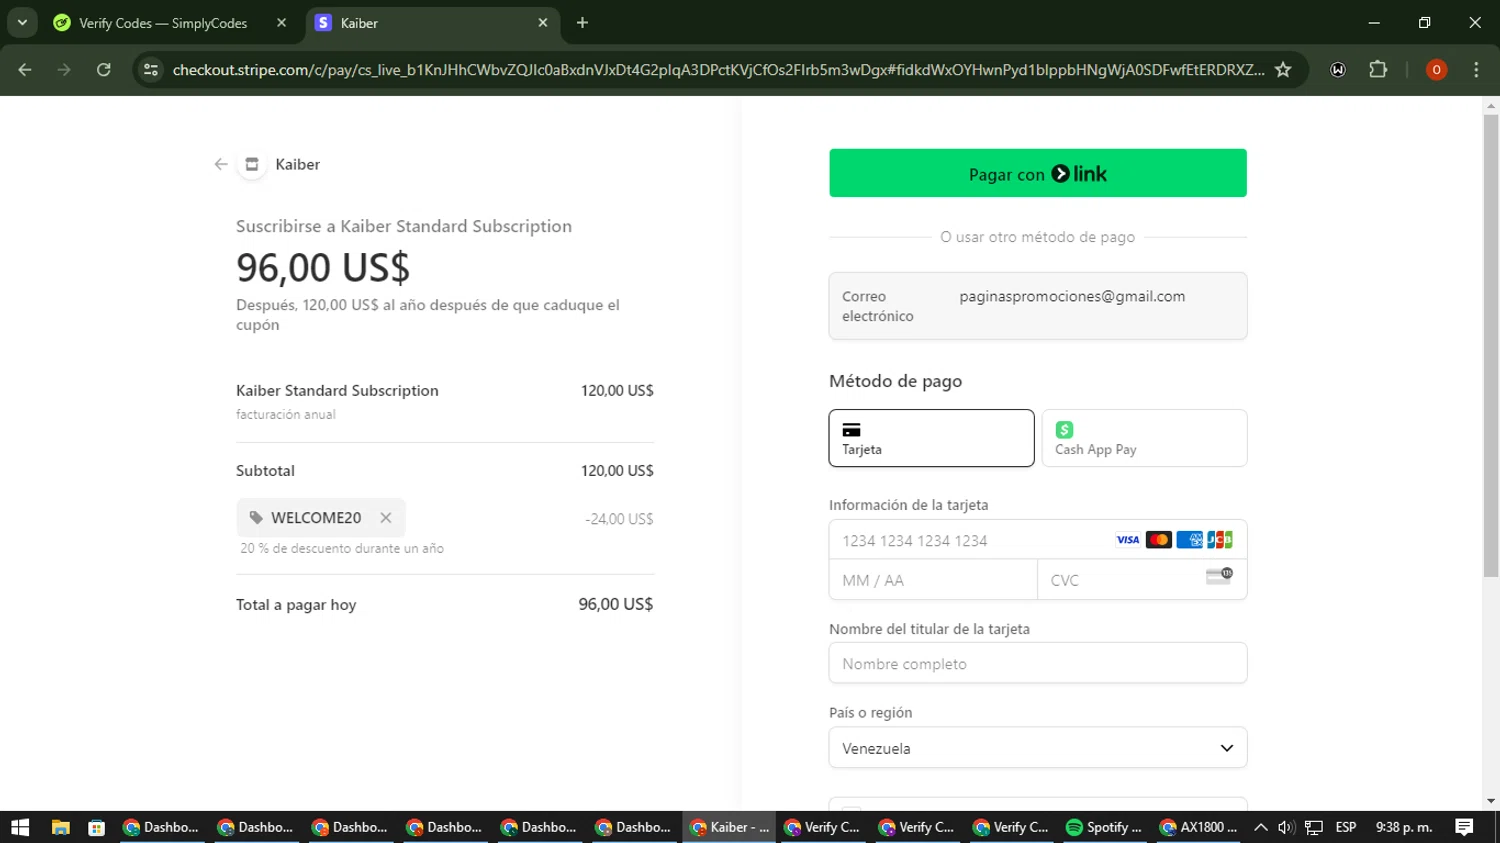This screenshot has height=843, width=1500.
Task: Click the page vertical scrollbar thumb
Action: (x=1491, y=345)
